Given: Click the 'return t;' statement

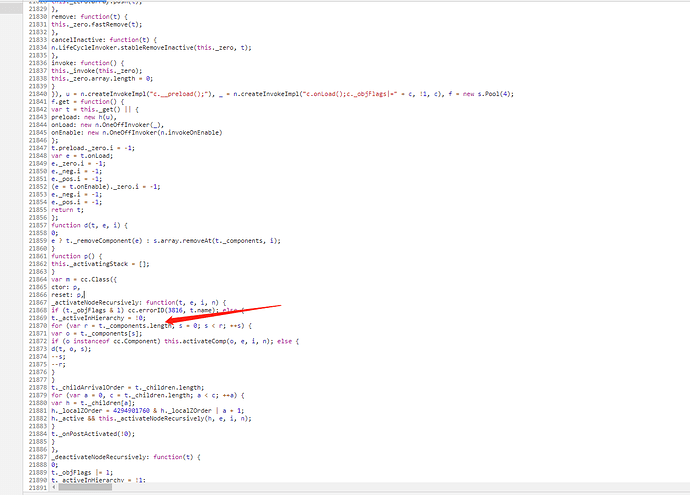Looking at the screenshot, I should [67, 210].
